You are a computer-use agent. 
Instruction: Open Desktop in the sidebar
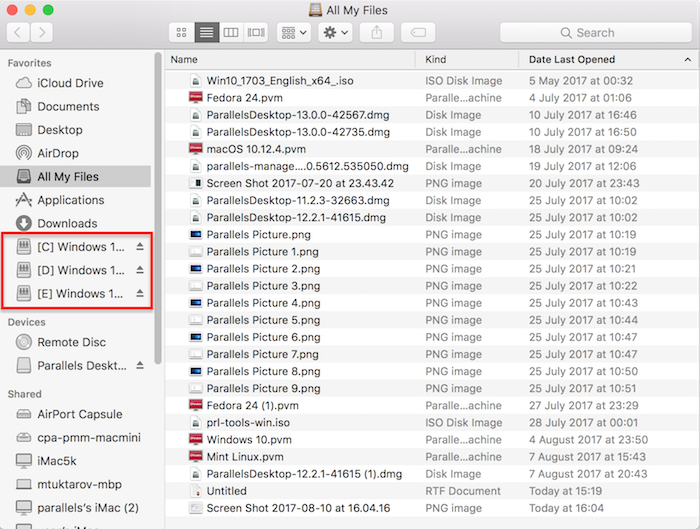coord(76,130)
